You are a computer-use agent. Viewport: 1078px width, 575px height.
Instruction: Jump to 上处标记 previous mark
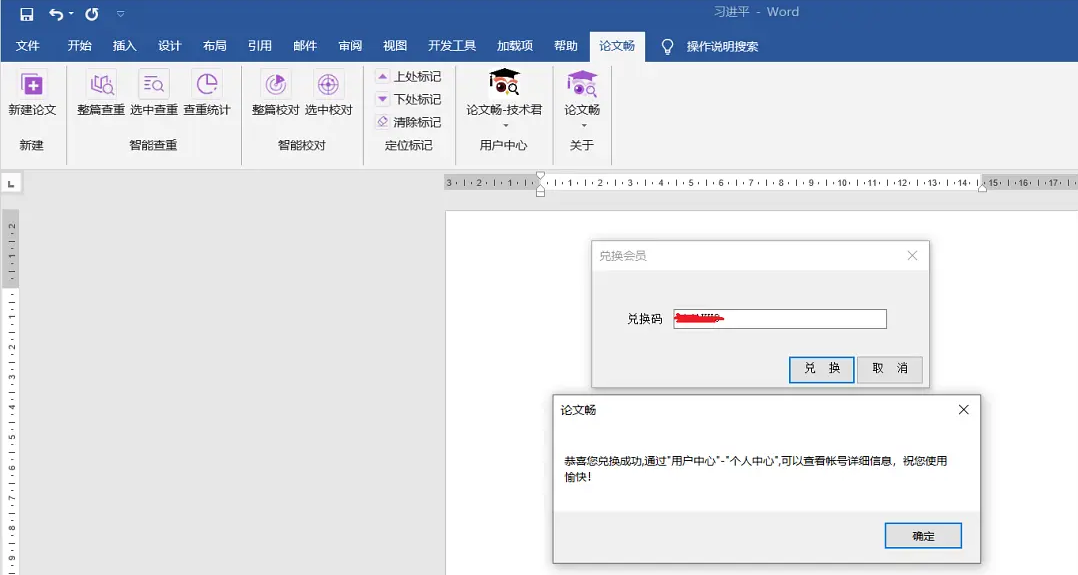[x=408, y=76]
